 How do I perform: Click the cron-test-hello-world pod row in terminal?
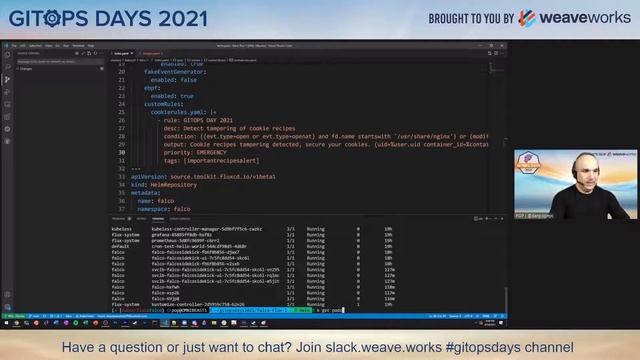pyautogui.click(x=252, y=247)
